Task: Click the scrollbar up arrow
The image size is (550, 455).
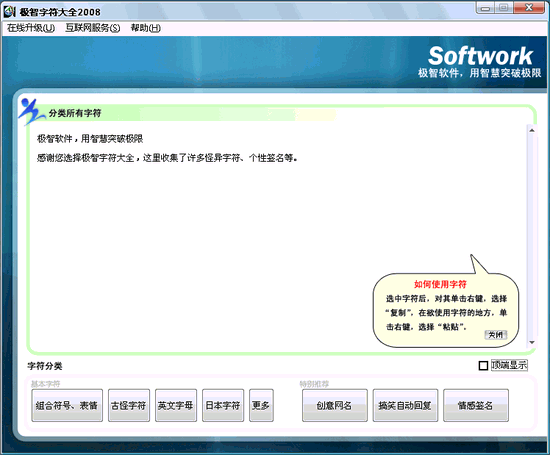Action: 532,130
